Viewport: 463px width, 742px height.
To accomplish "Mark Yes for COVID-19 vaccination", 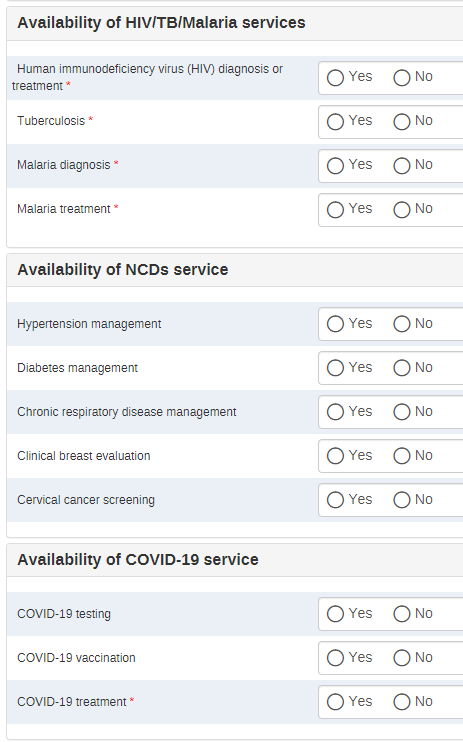I will (335, 659).
